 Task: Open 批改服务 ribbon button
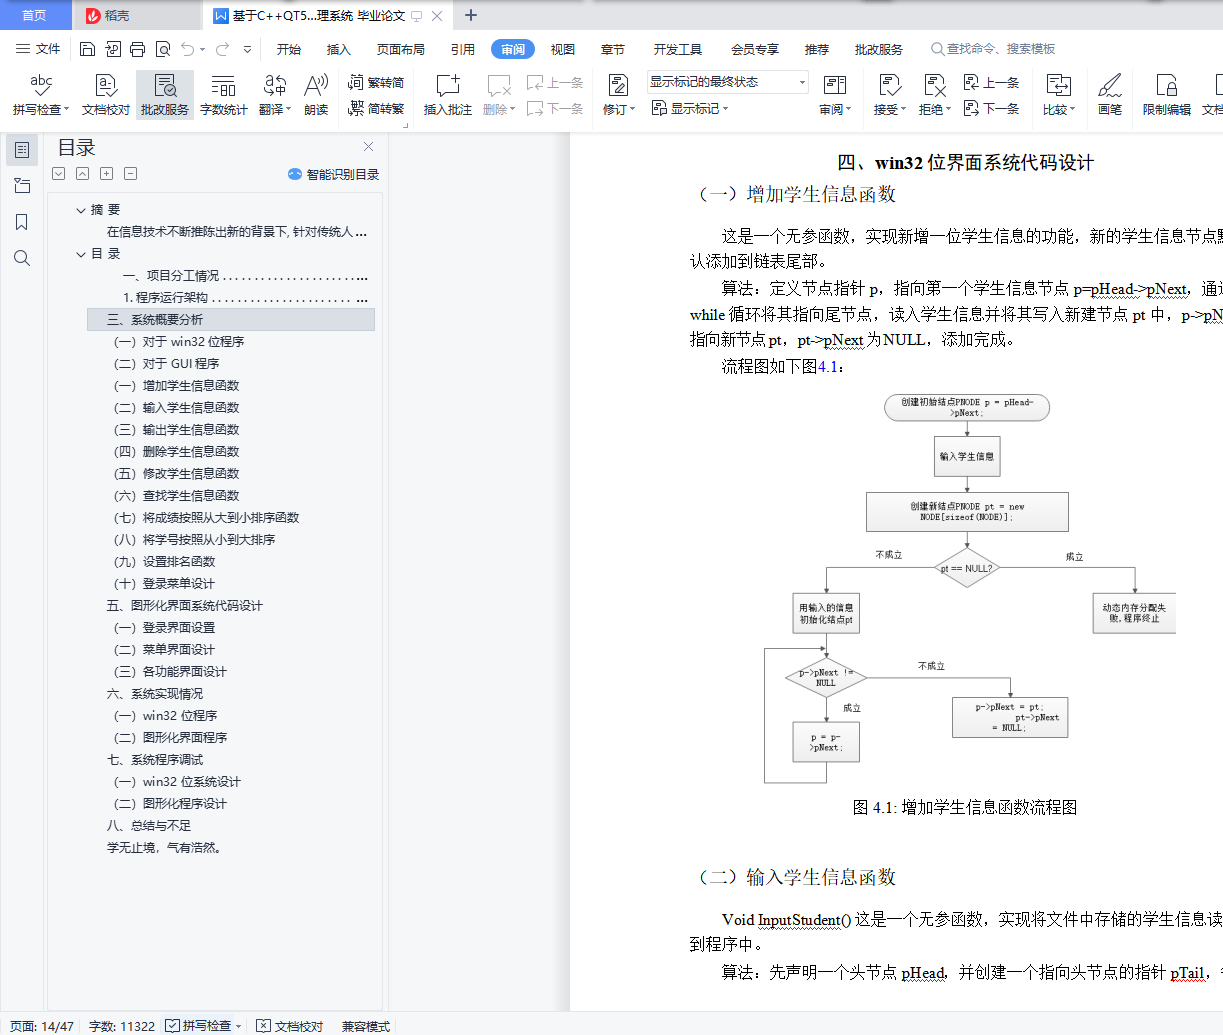[165, 95]
